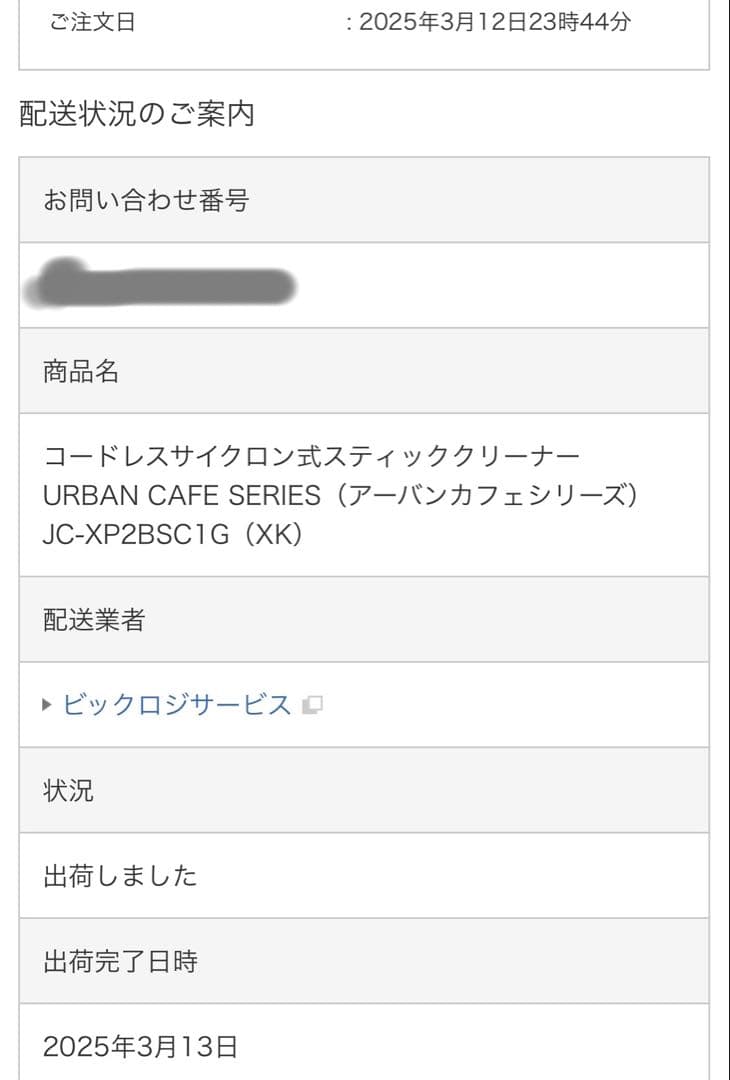Select the 出荷しました status text
This screenshot has width=730, height=1080.
coord(120,876)
